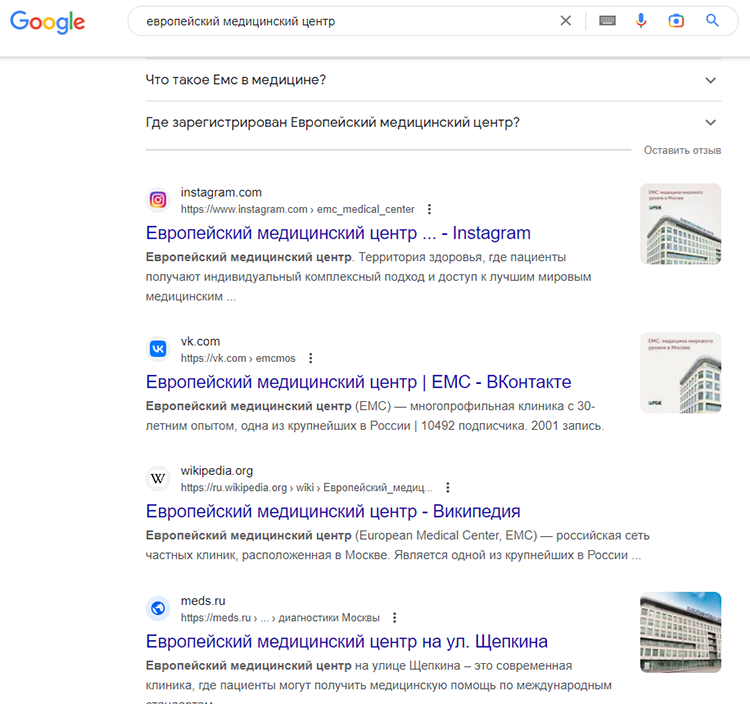Image resolution: width=750 pixels, height=704 pixels.
Task: Open more options for vk.com result
Action: [x=311, y=358]
